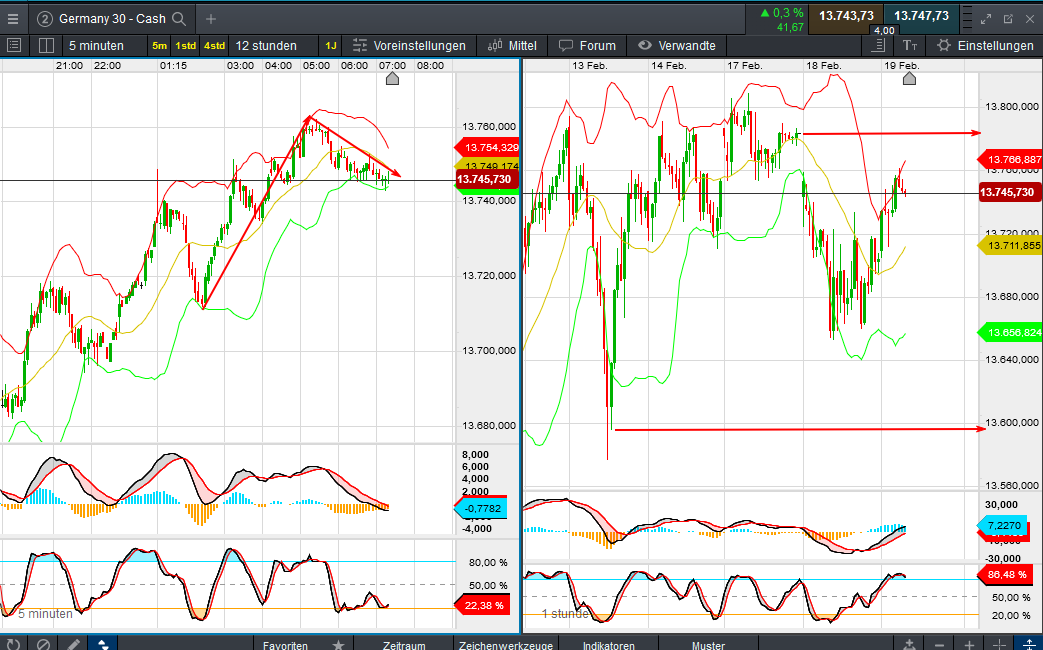Click the 05:00 time on the time axis
The width and height of the screenshot is (1043, 650).
[316, 65]
